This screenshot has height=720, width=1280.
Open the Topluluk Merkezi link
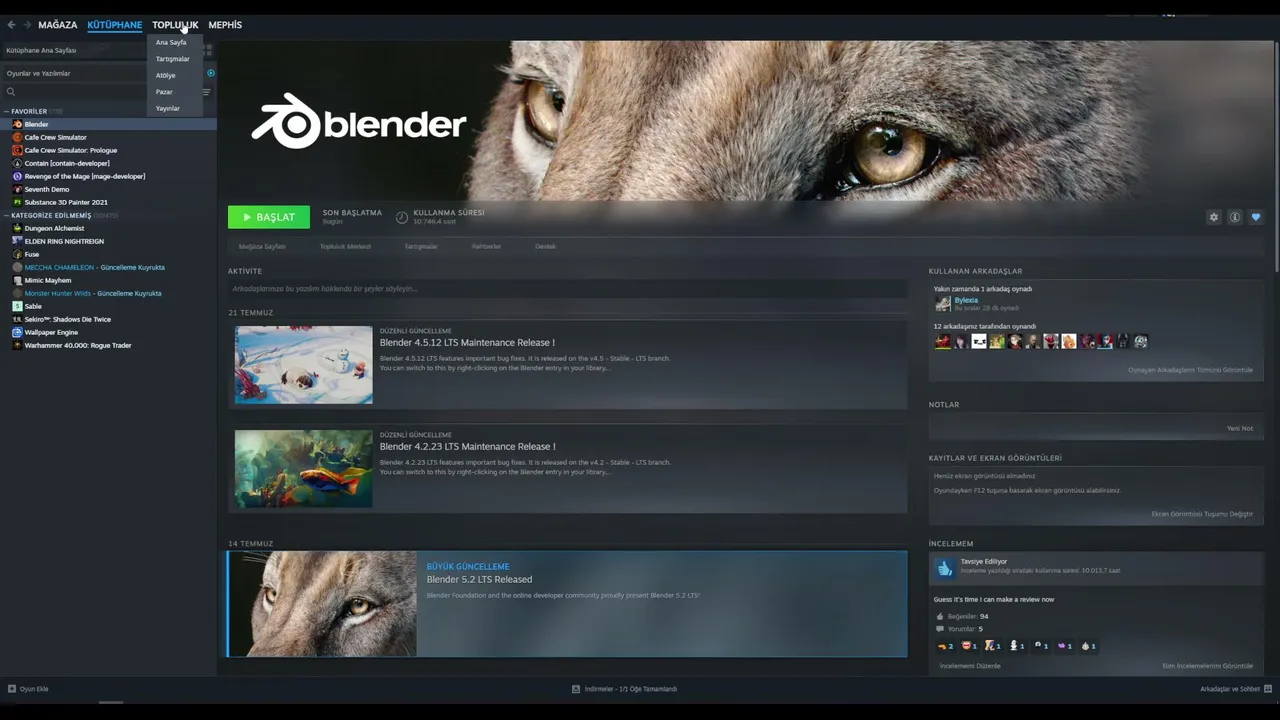345,246
